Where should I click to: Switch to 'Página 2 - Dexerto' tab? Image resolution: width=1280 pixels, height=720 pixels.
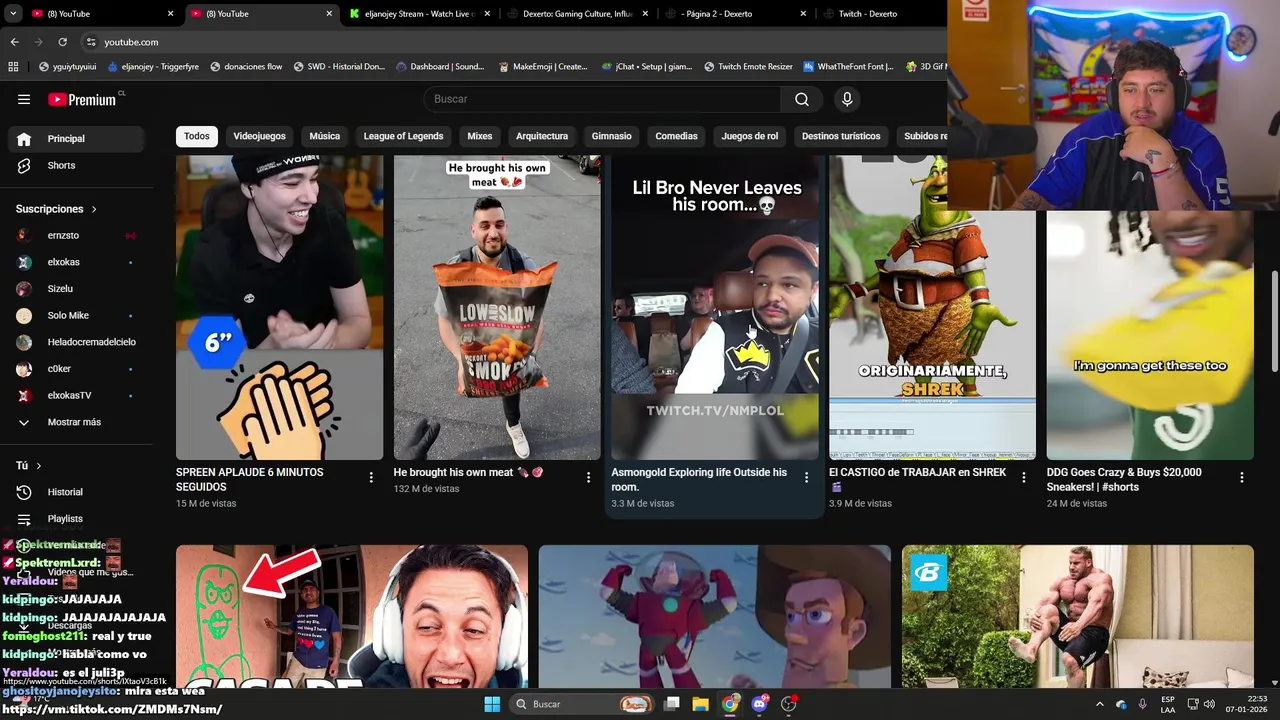[736, 14]
